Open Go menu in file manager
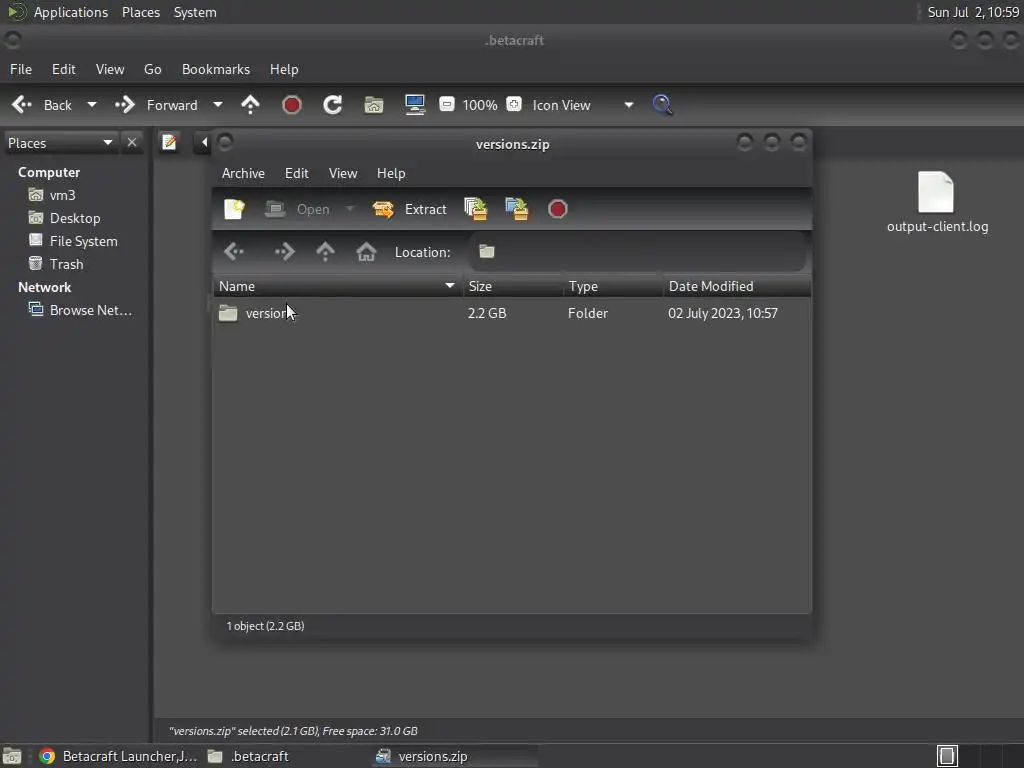Viewport: 1024px width, 768px height. [152, 69]
